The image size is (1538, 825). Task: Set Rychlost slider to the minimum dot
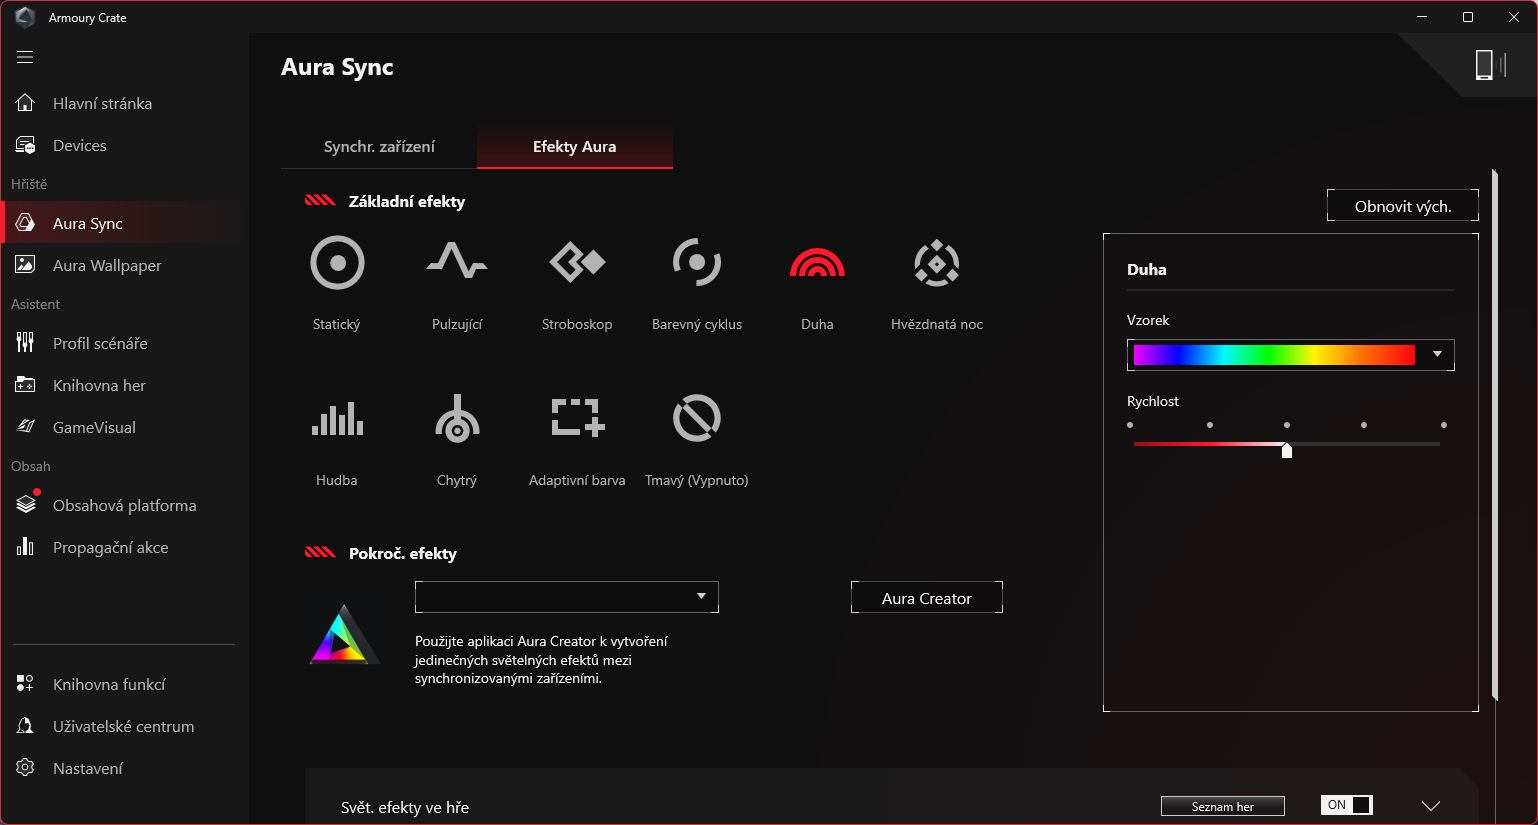click(1130, 425)
